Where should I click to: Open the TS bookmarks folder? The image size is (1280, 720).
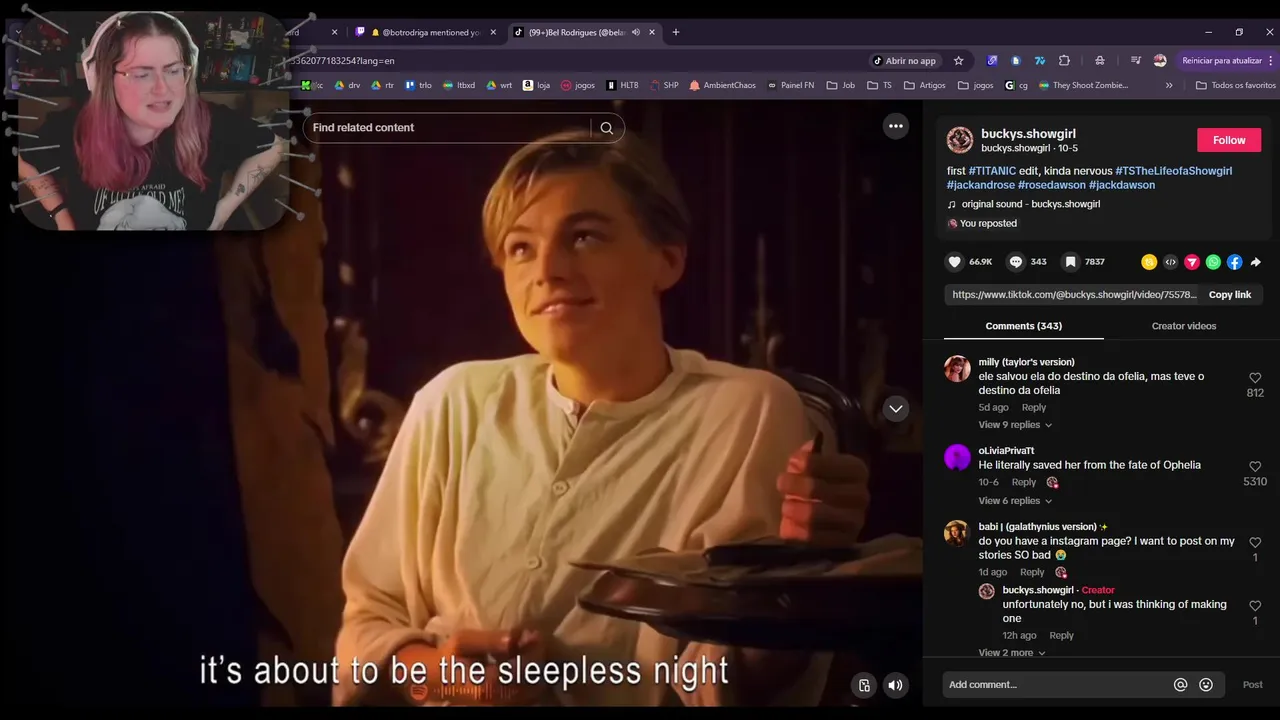(x=879, y=85)
